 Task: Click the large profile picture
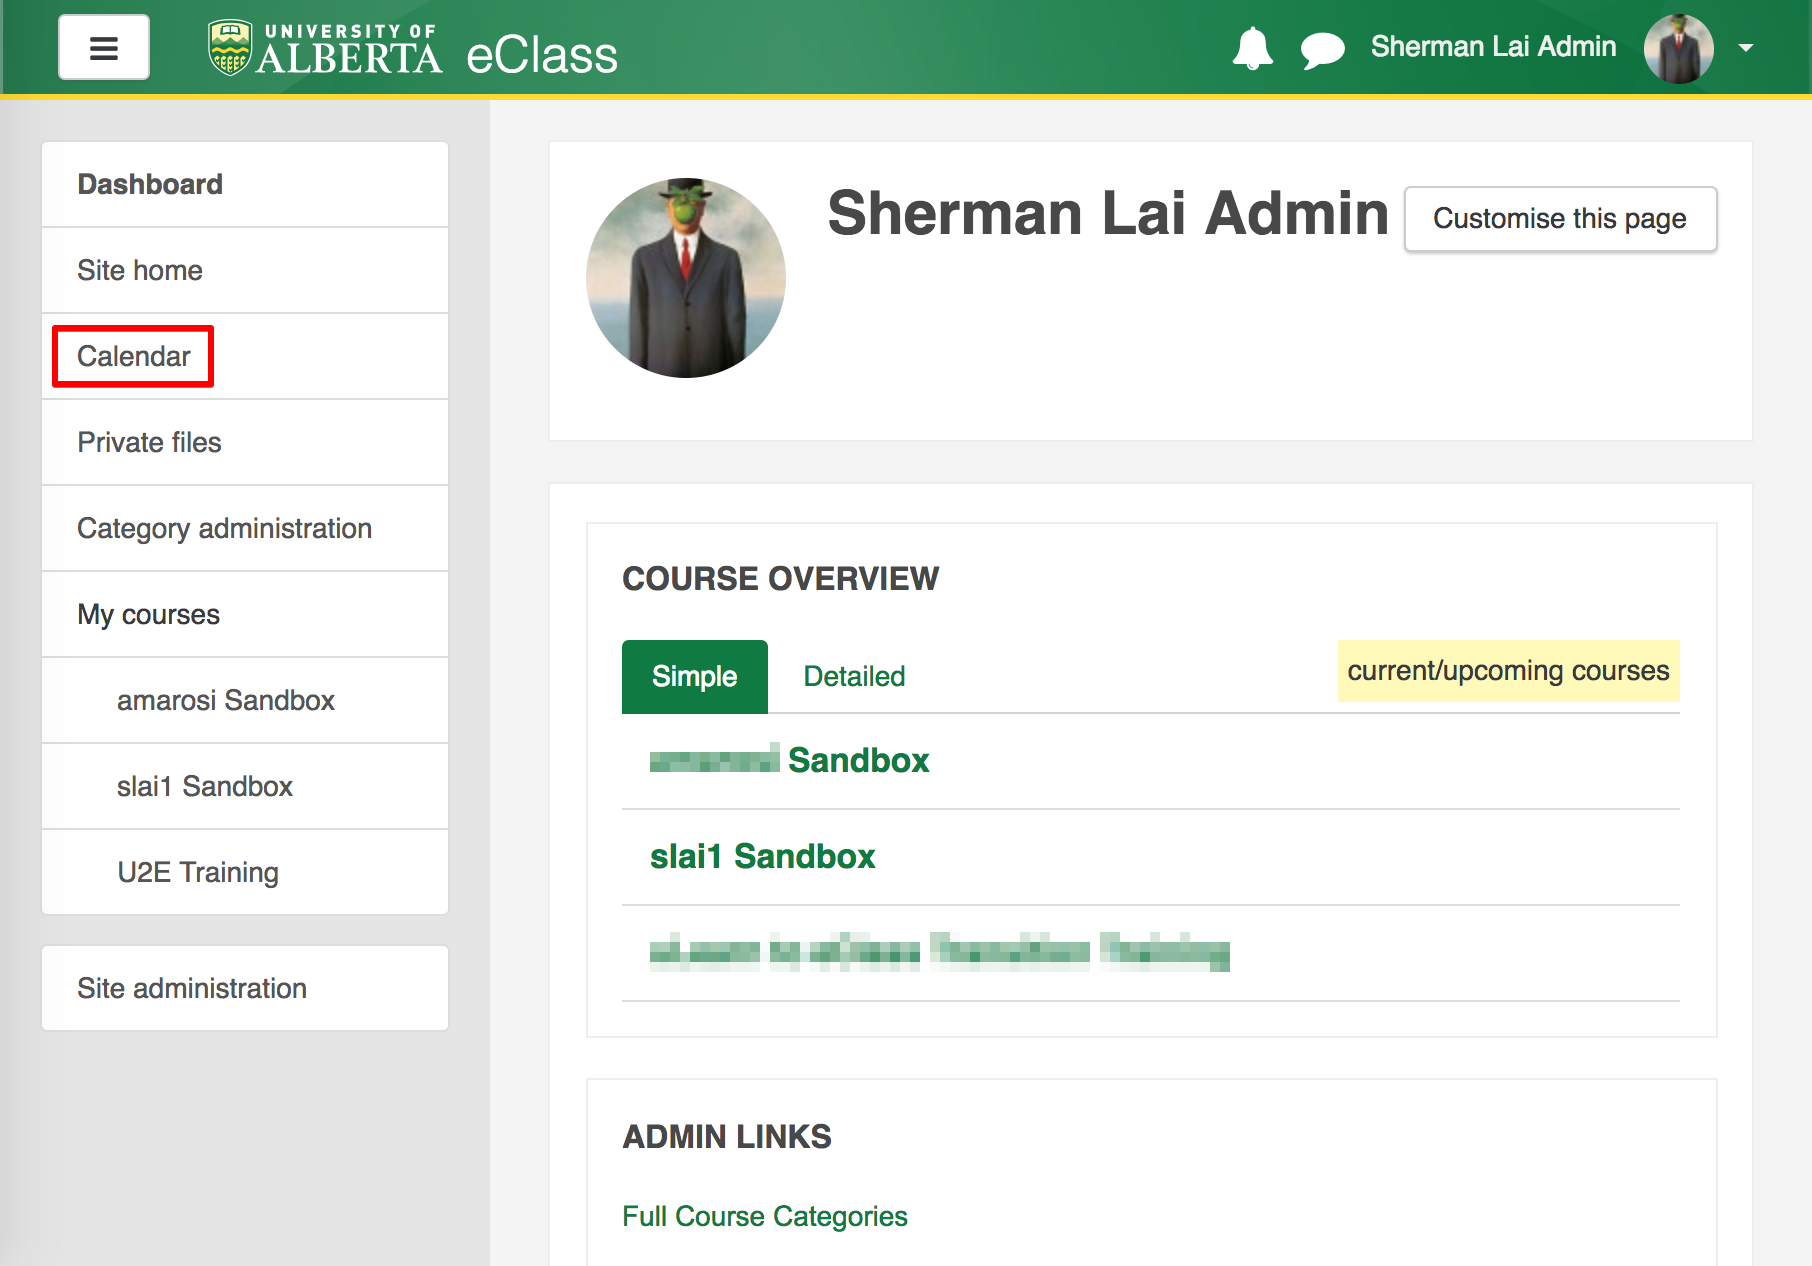pyautogui.click(x=686, y=278)
